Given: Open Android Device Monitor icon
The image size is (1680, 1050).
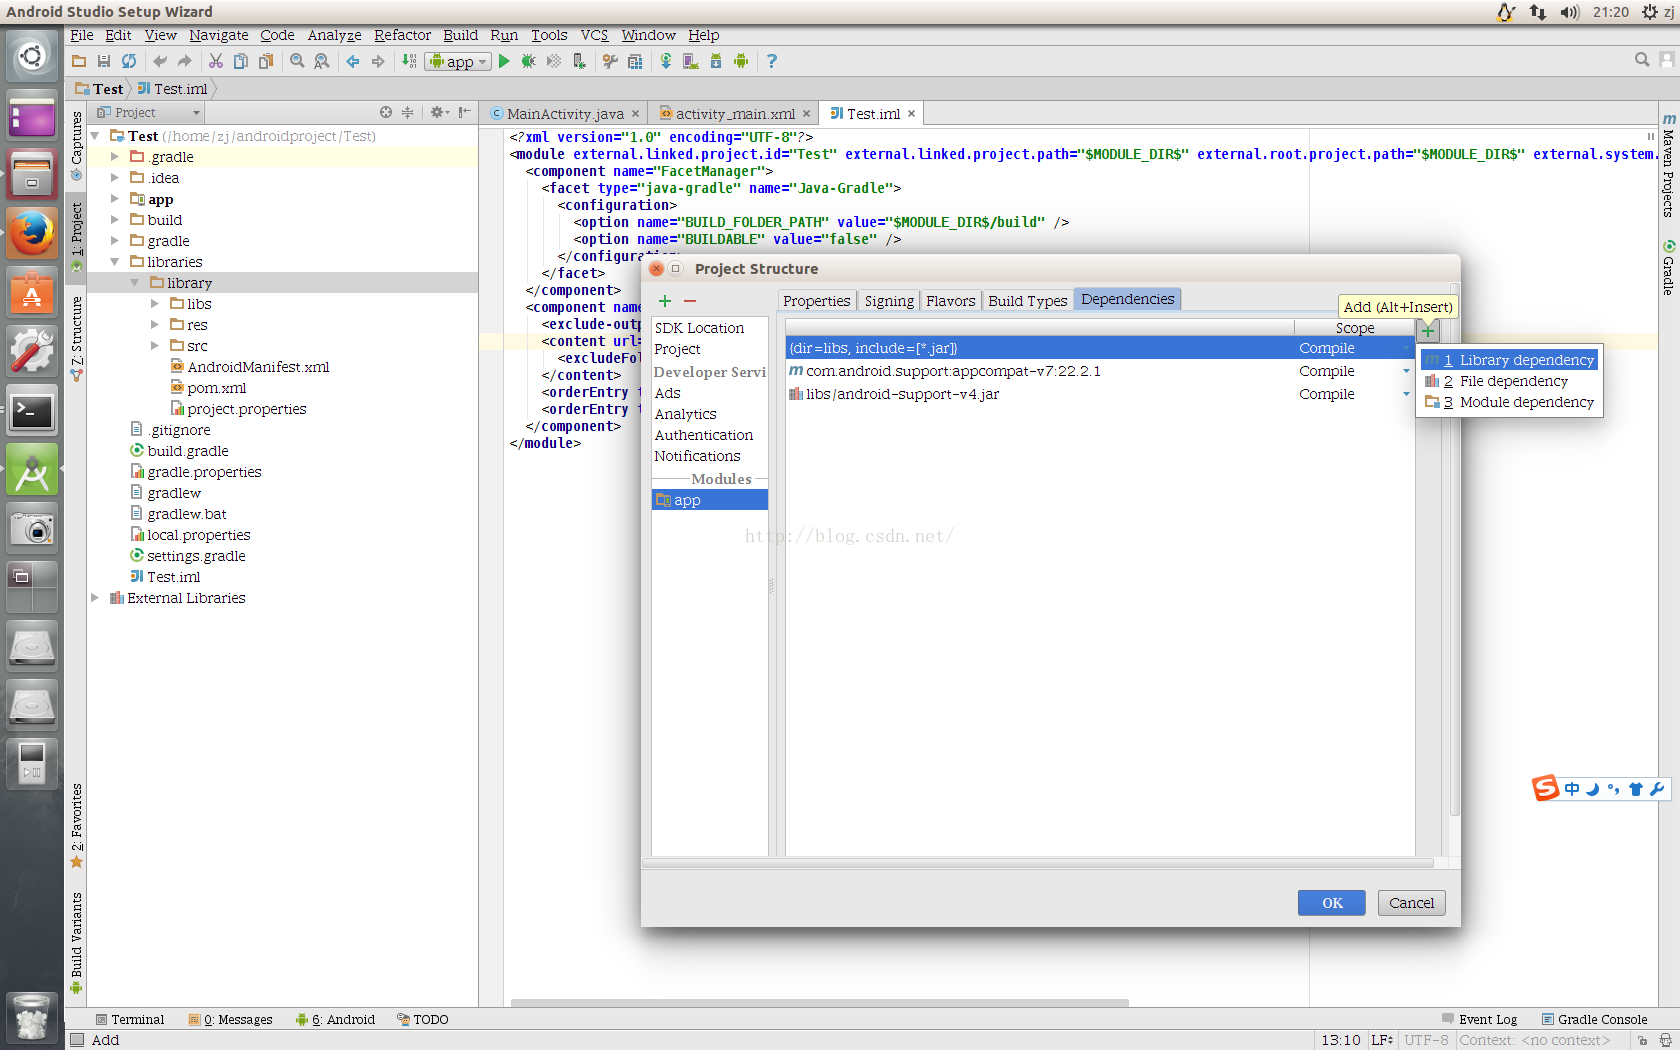Looking at the screenshot, I should coord(741,61).
